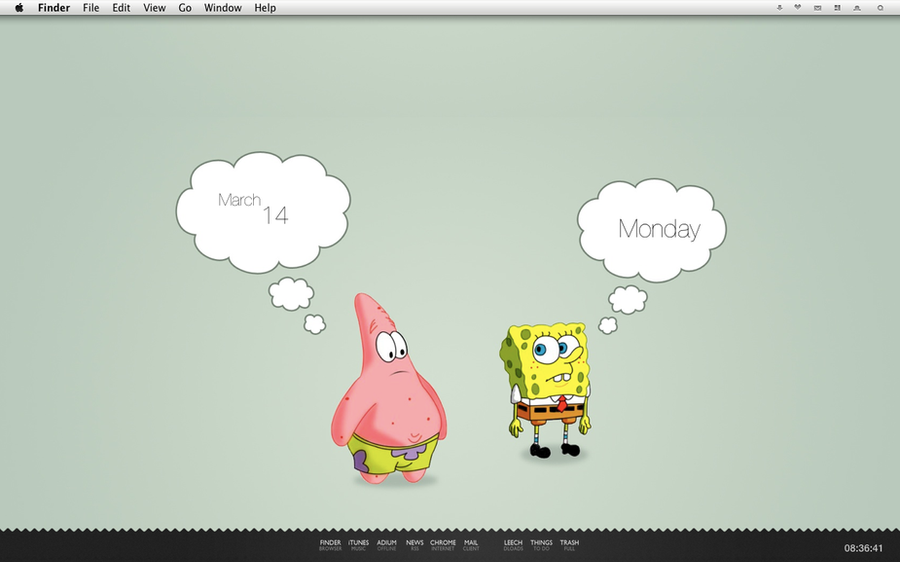
Task: Open Leech Dloads dock item
Action: tap(513, 545)
